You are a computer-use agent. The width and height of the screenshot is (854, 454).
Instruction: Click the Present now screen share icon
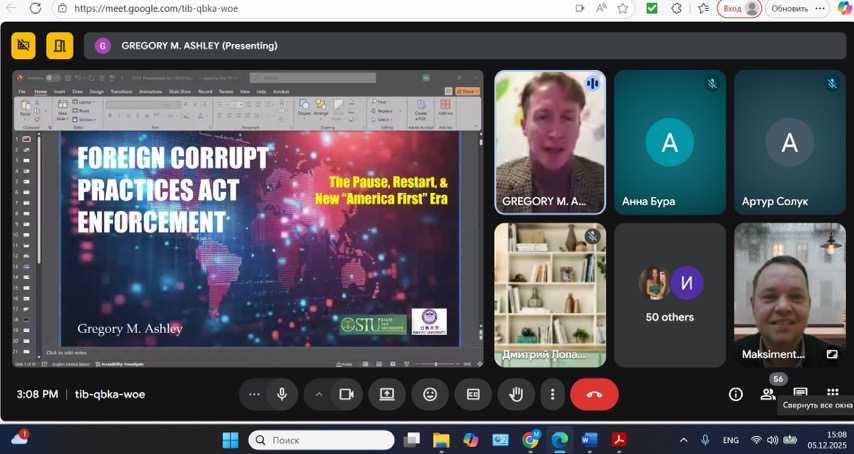[386, 394]
